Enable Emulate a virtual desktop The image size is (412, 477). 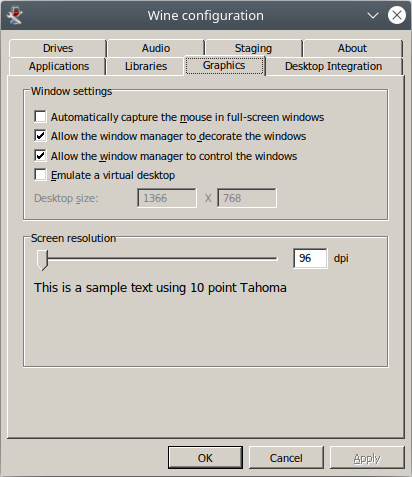pos(40,175)
